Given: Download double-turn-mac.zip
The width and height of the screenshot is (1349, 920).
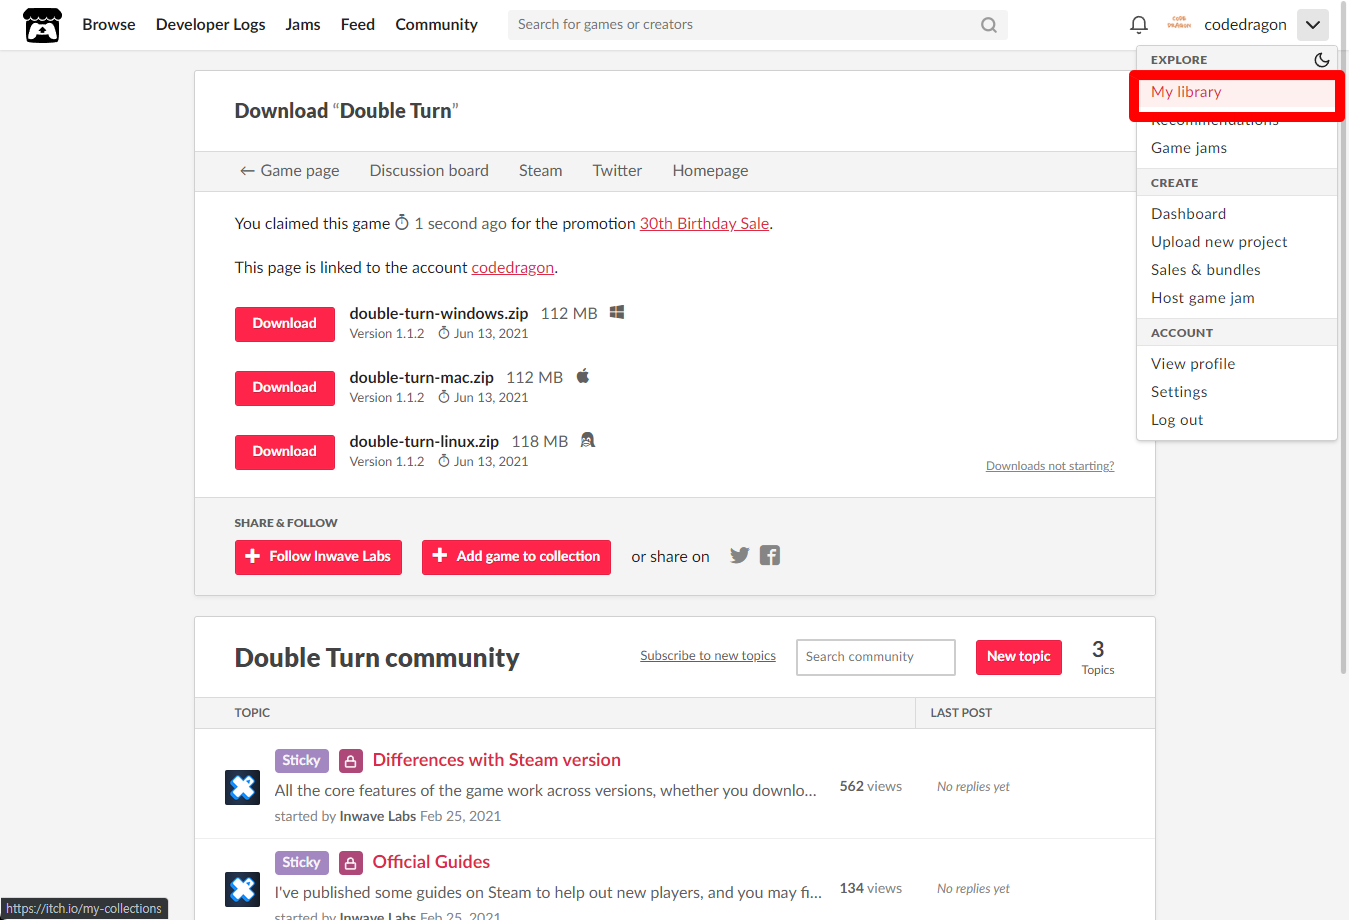Looking at the screenshot, I should click(285, 388).
